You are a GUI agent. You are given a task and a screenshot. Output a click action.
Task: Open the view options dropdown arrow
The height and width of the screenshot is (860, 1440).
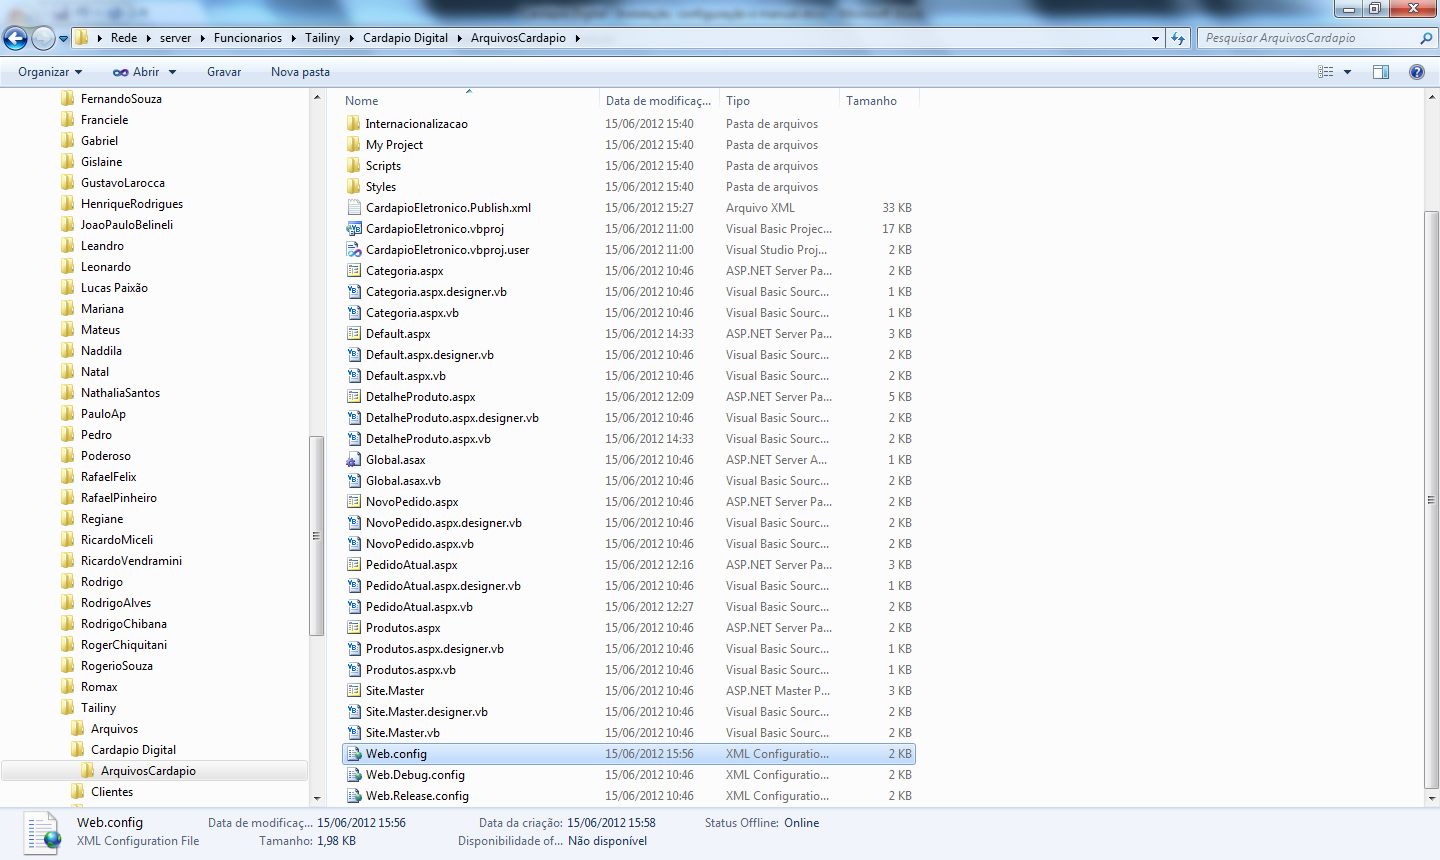coord(1347,72)
